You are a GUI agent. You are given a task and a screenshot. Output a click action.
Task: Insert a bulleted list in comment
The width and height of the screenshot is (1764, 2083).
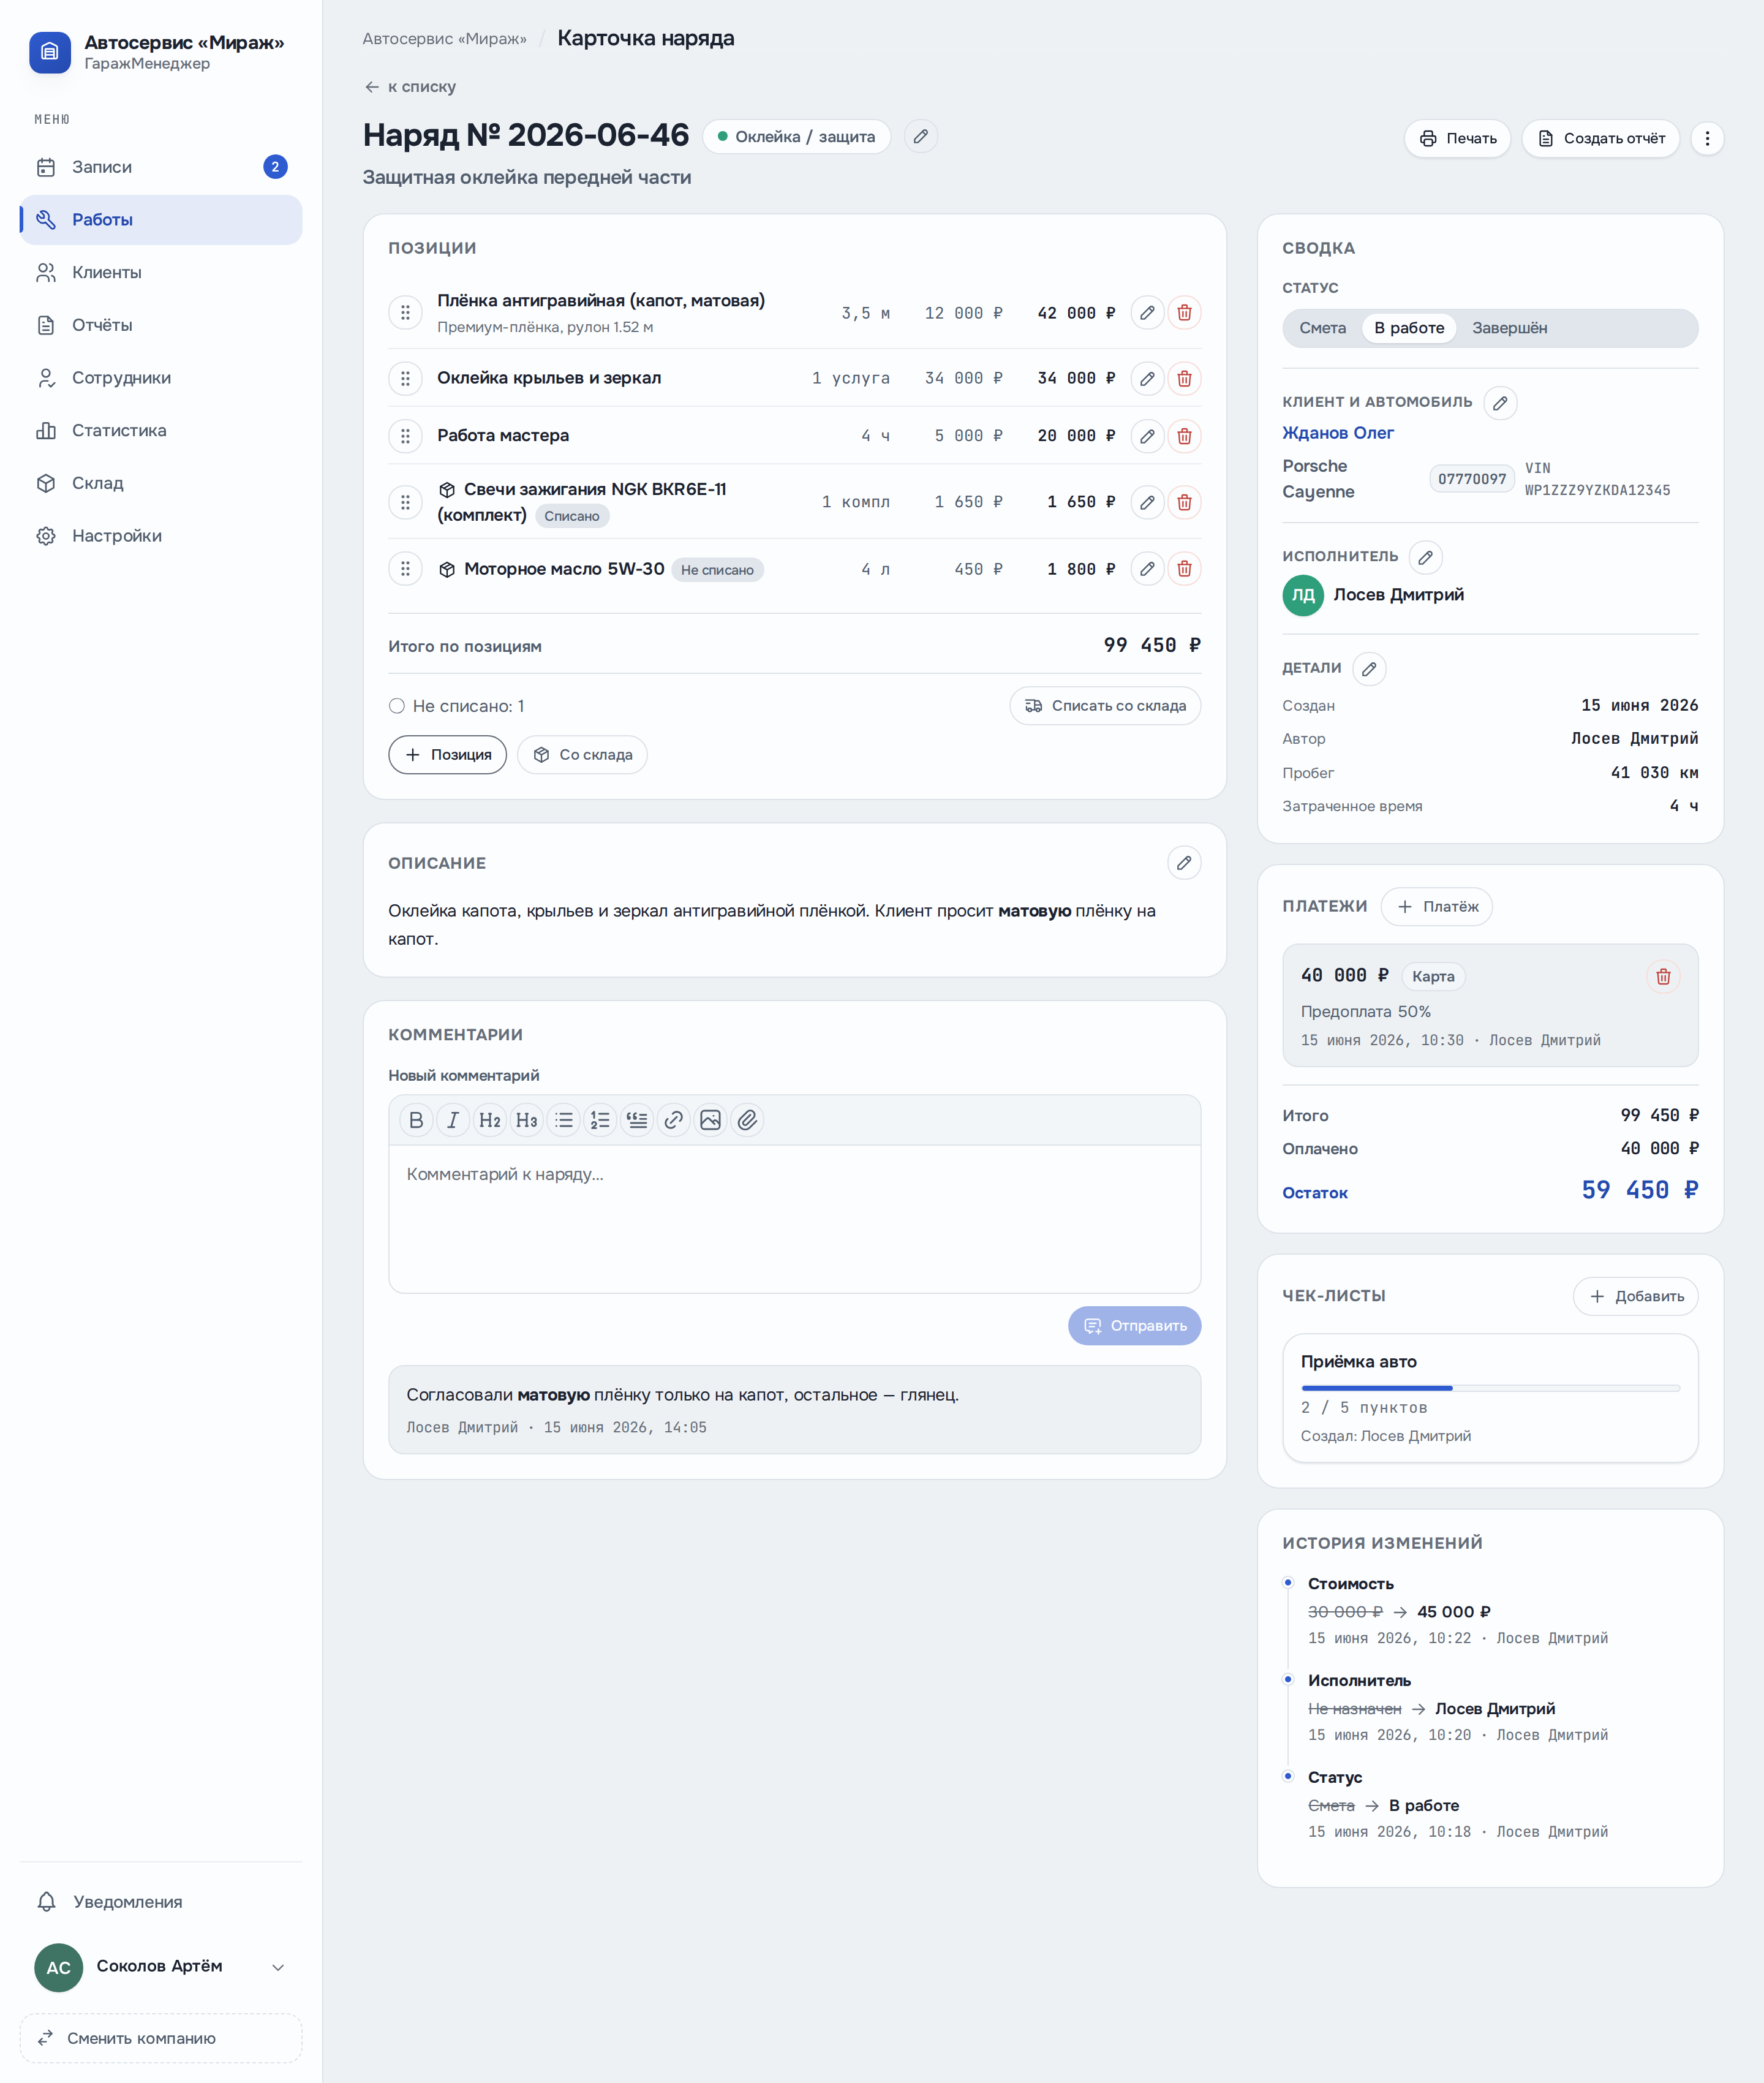point(564,1121)
